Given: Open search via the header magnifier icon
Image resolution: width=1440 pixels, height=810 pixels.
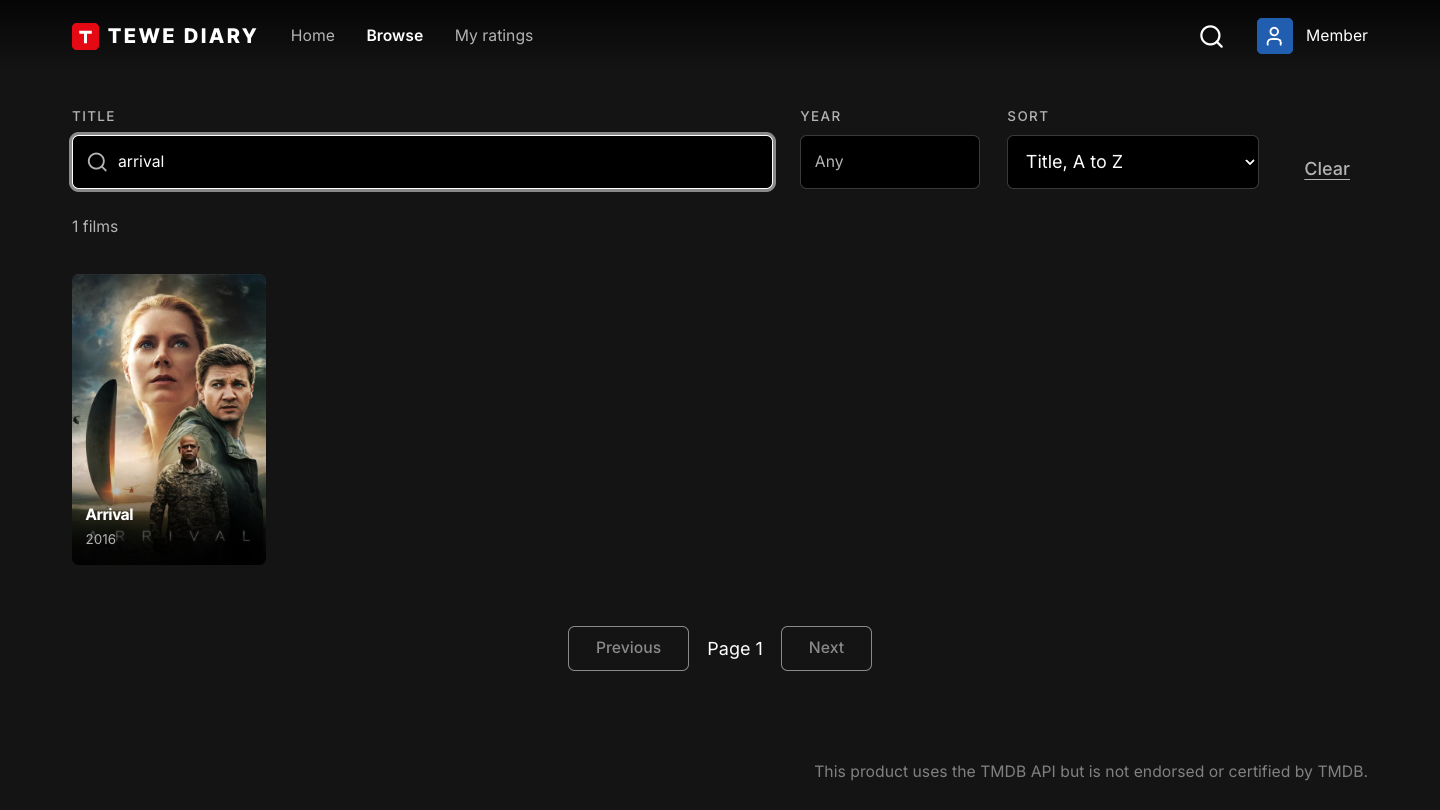Looking at the screenshot, I should (1211, 36).
